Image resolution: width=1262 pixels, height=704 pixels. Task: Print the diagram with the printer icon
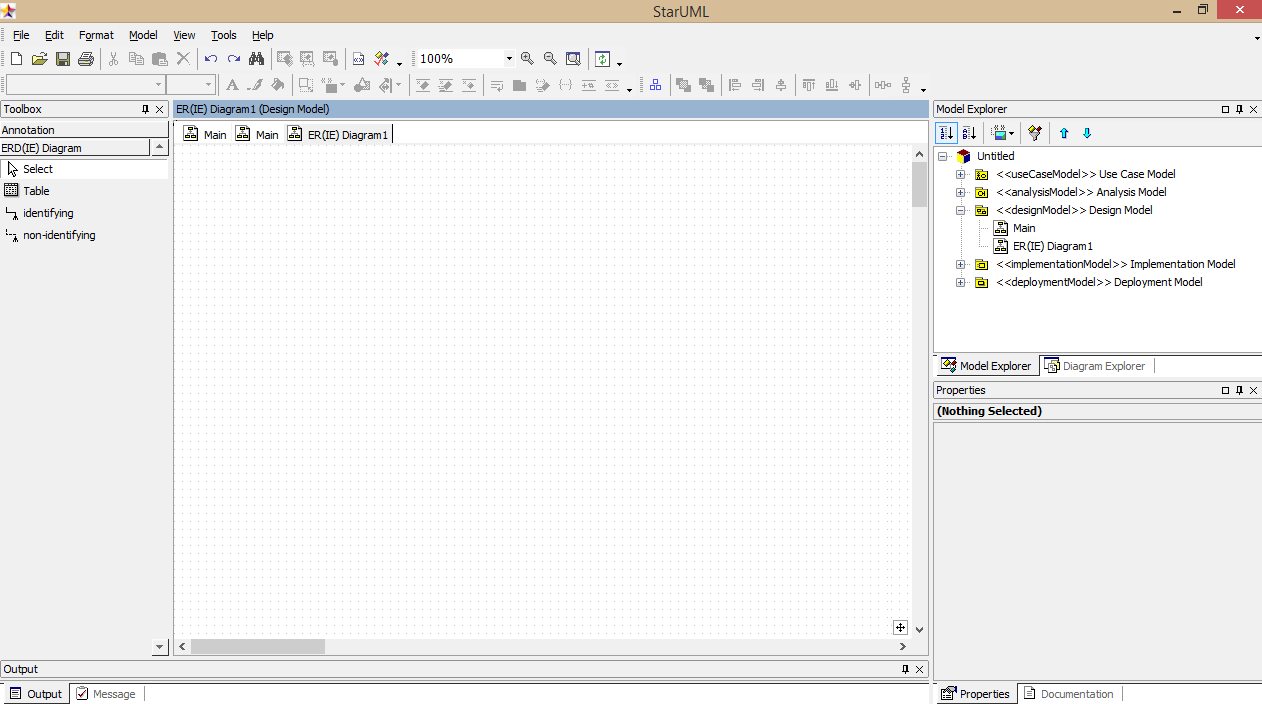86,59
